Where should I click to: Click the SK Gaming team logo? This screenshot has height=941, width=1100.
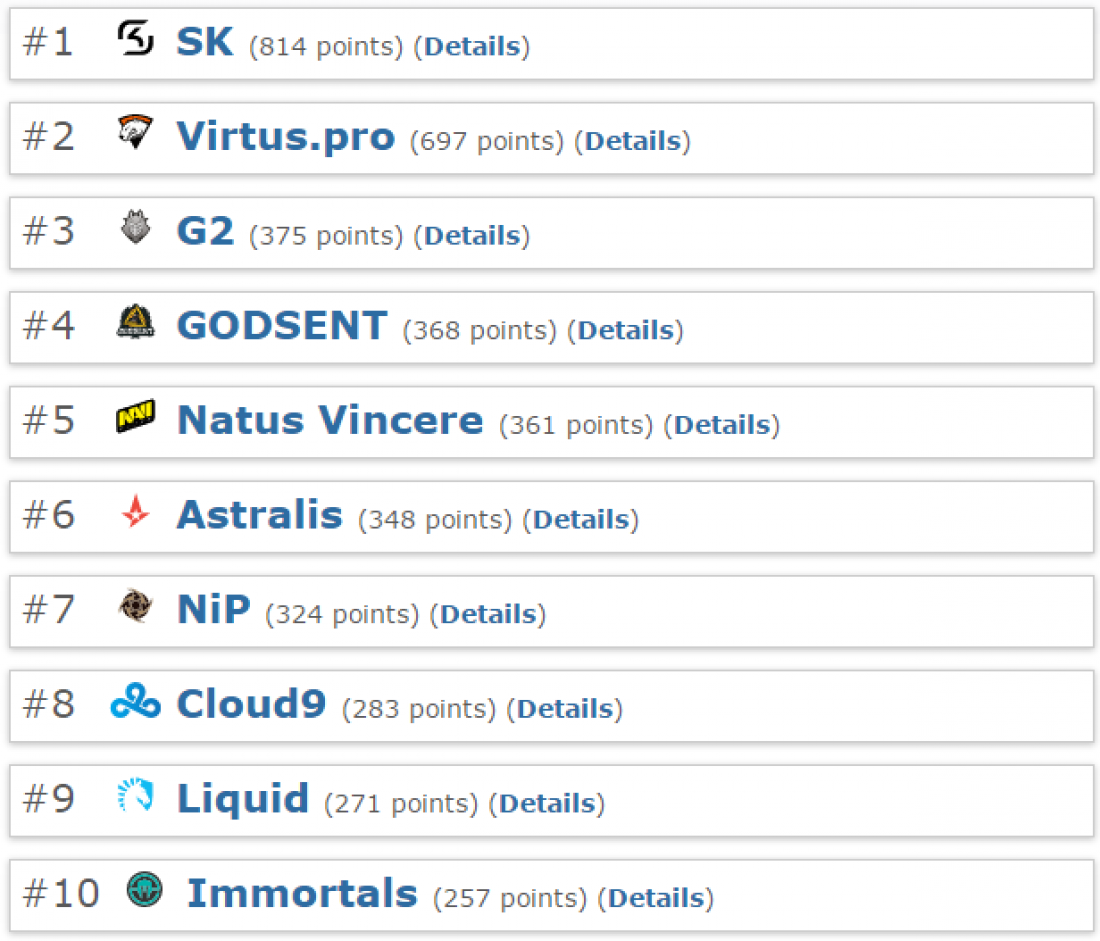coord(135,39)
